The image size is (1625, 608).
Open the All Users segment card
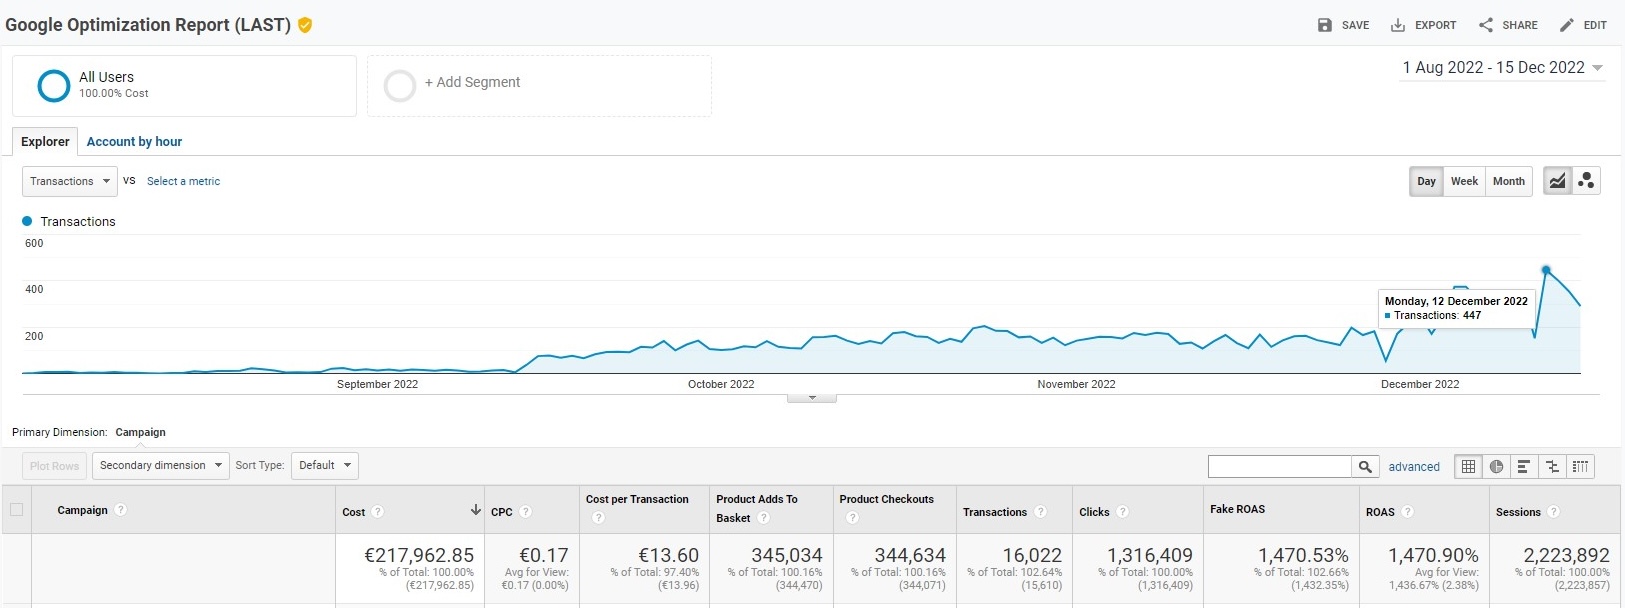click(184, 86)
